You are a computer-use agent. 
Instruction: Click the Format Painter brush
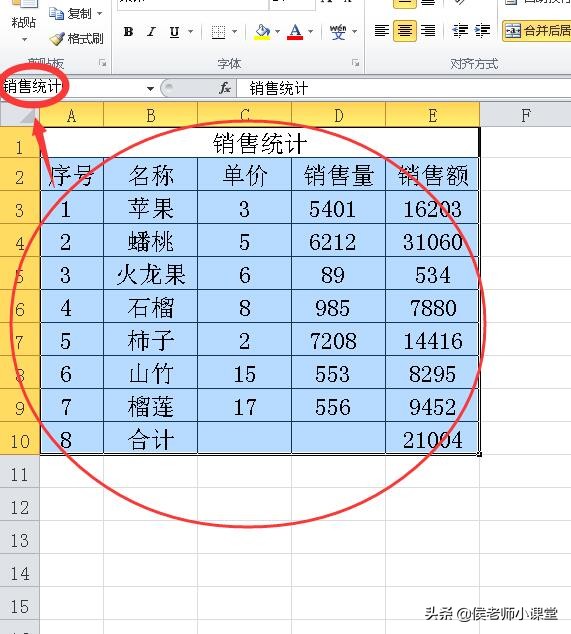click(x=76, y=39)
